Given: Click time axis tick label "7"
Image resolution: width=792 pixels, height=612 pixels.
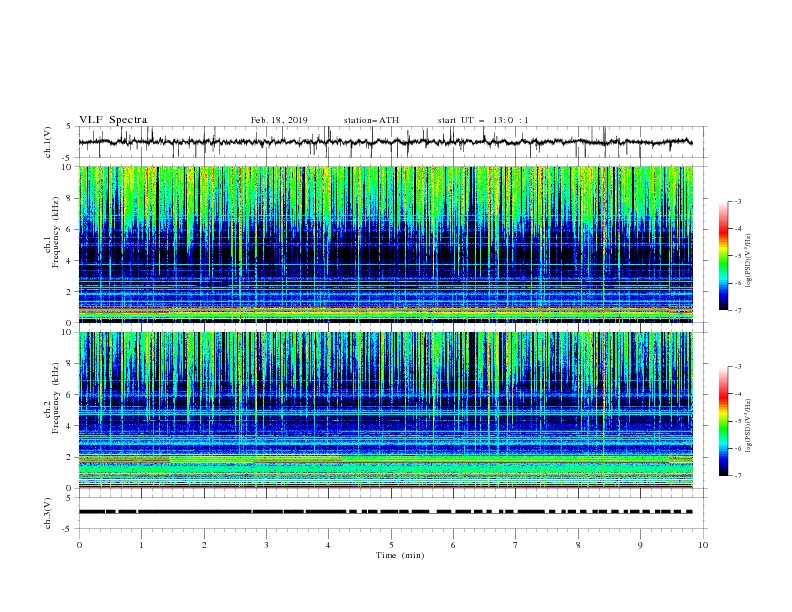Looking at the screenshot, I should pos(516,545).
